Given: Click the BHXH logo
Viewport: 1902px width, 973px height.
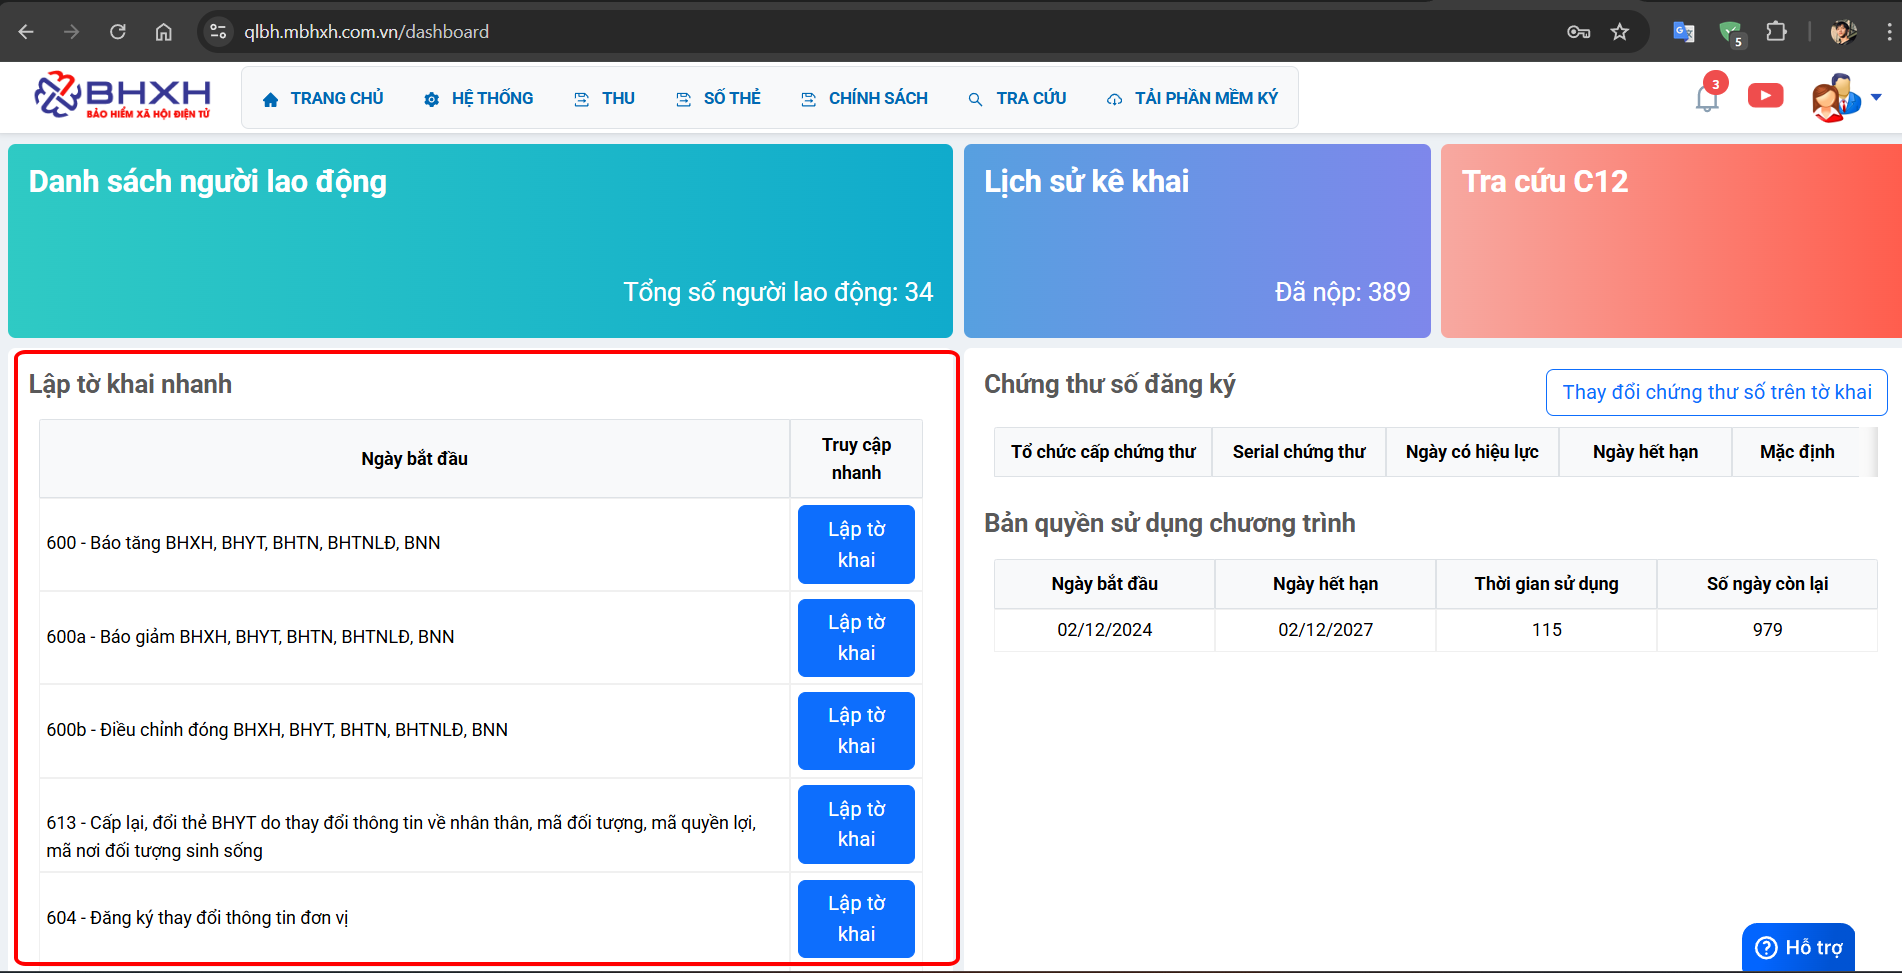Looking at the screenshot, I should point(123,96).
